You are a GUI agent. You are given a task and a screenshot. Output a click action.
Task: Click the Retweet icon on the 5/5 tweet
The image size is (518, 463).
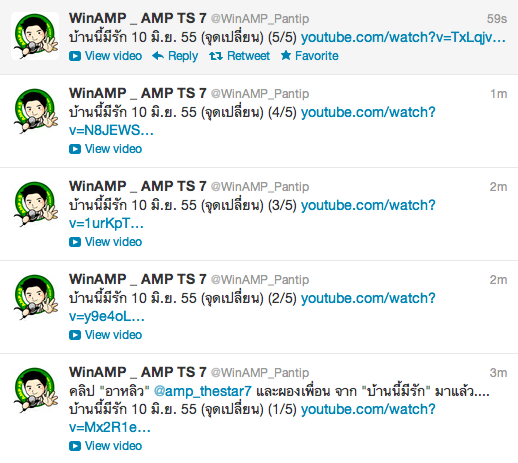[216, 56]
